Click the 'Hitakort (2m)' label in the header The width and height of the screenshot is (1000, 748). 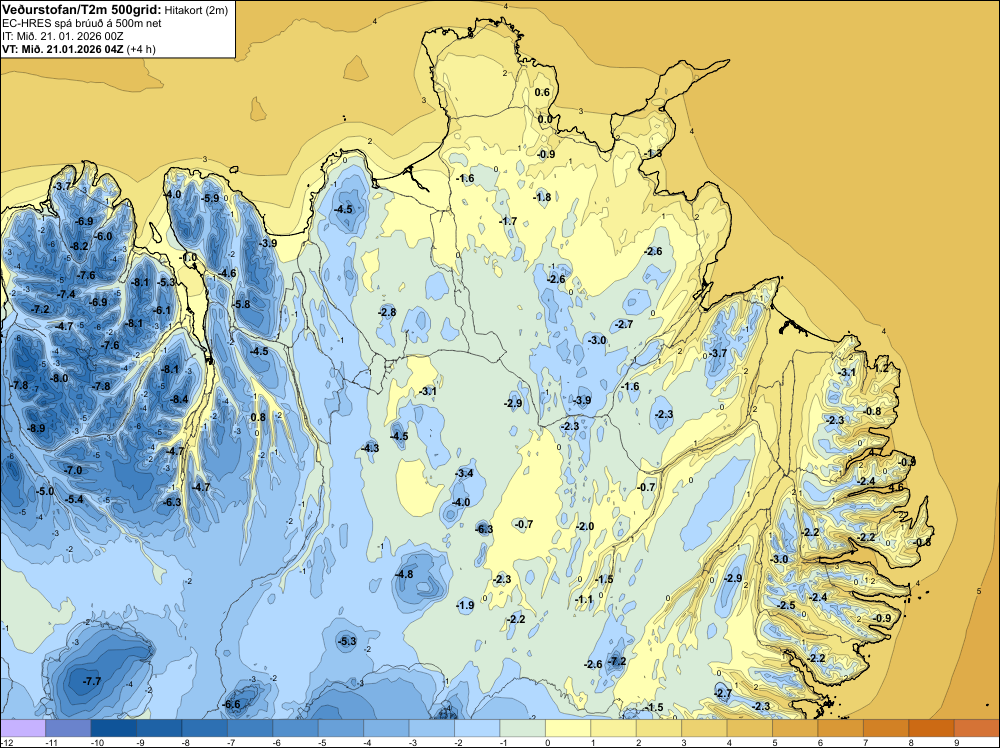click(x=196, y=10)
